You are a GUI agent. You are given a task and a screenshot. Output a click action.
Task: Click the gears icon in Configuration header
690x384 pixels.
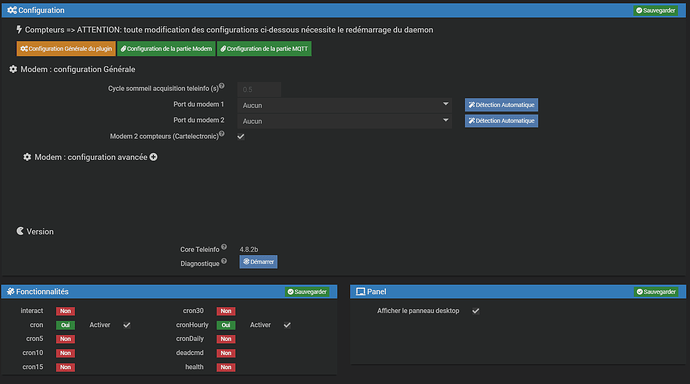click(12, 10)
